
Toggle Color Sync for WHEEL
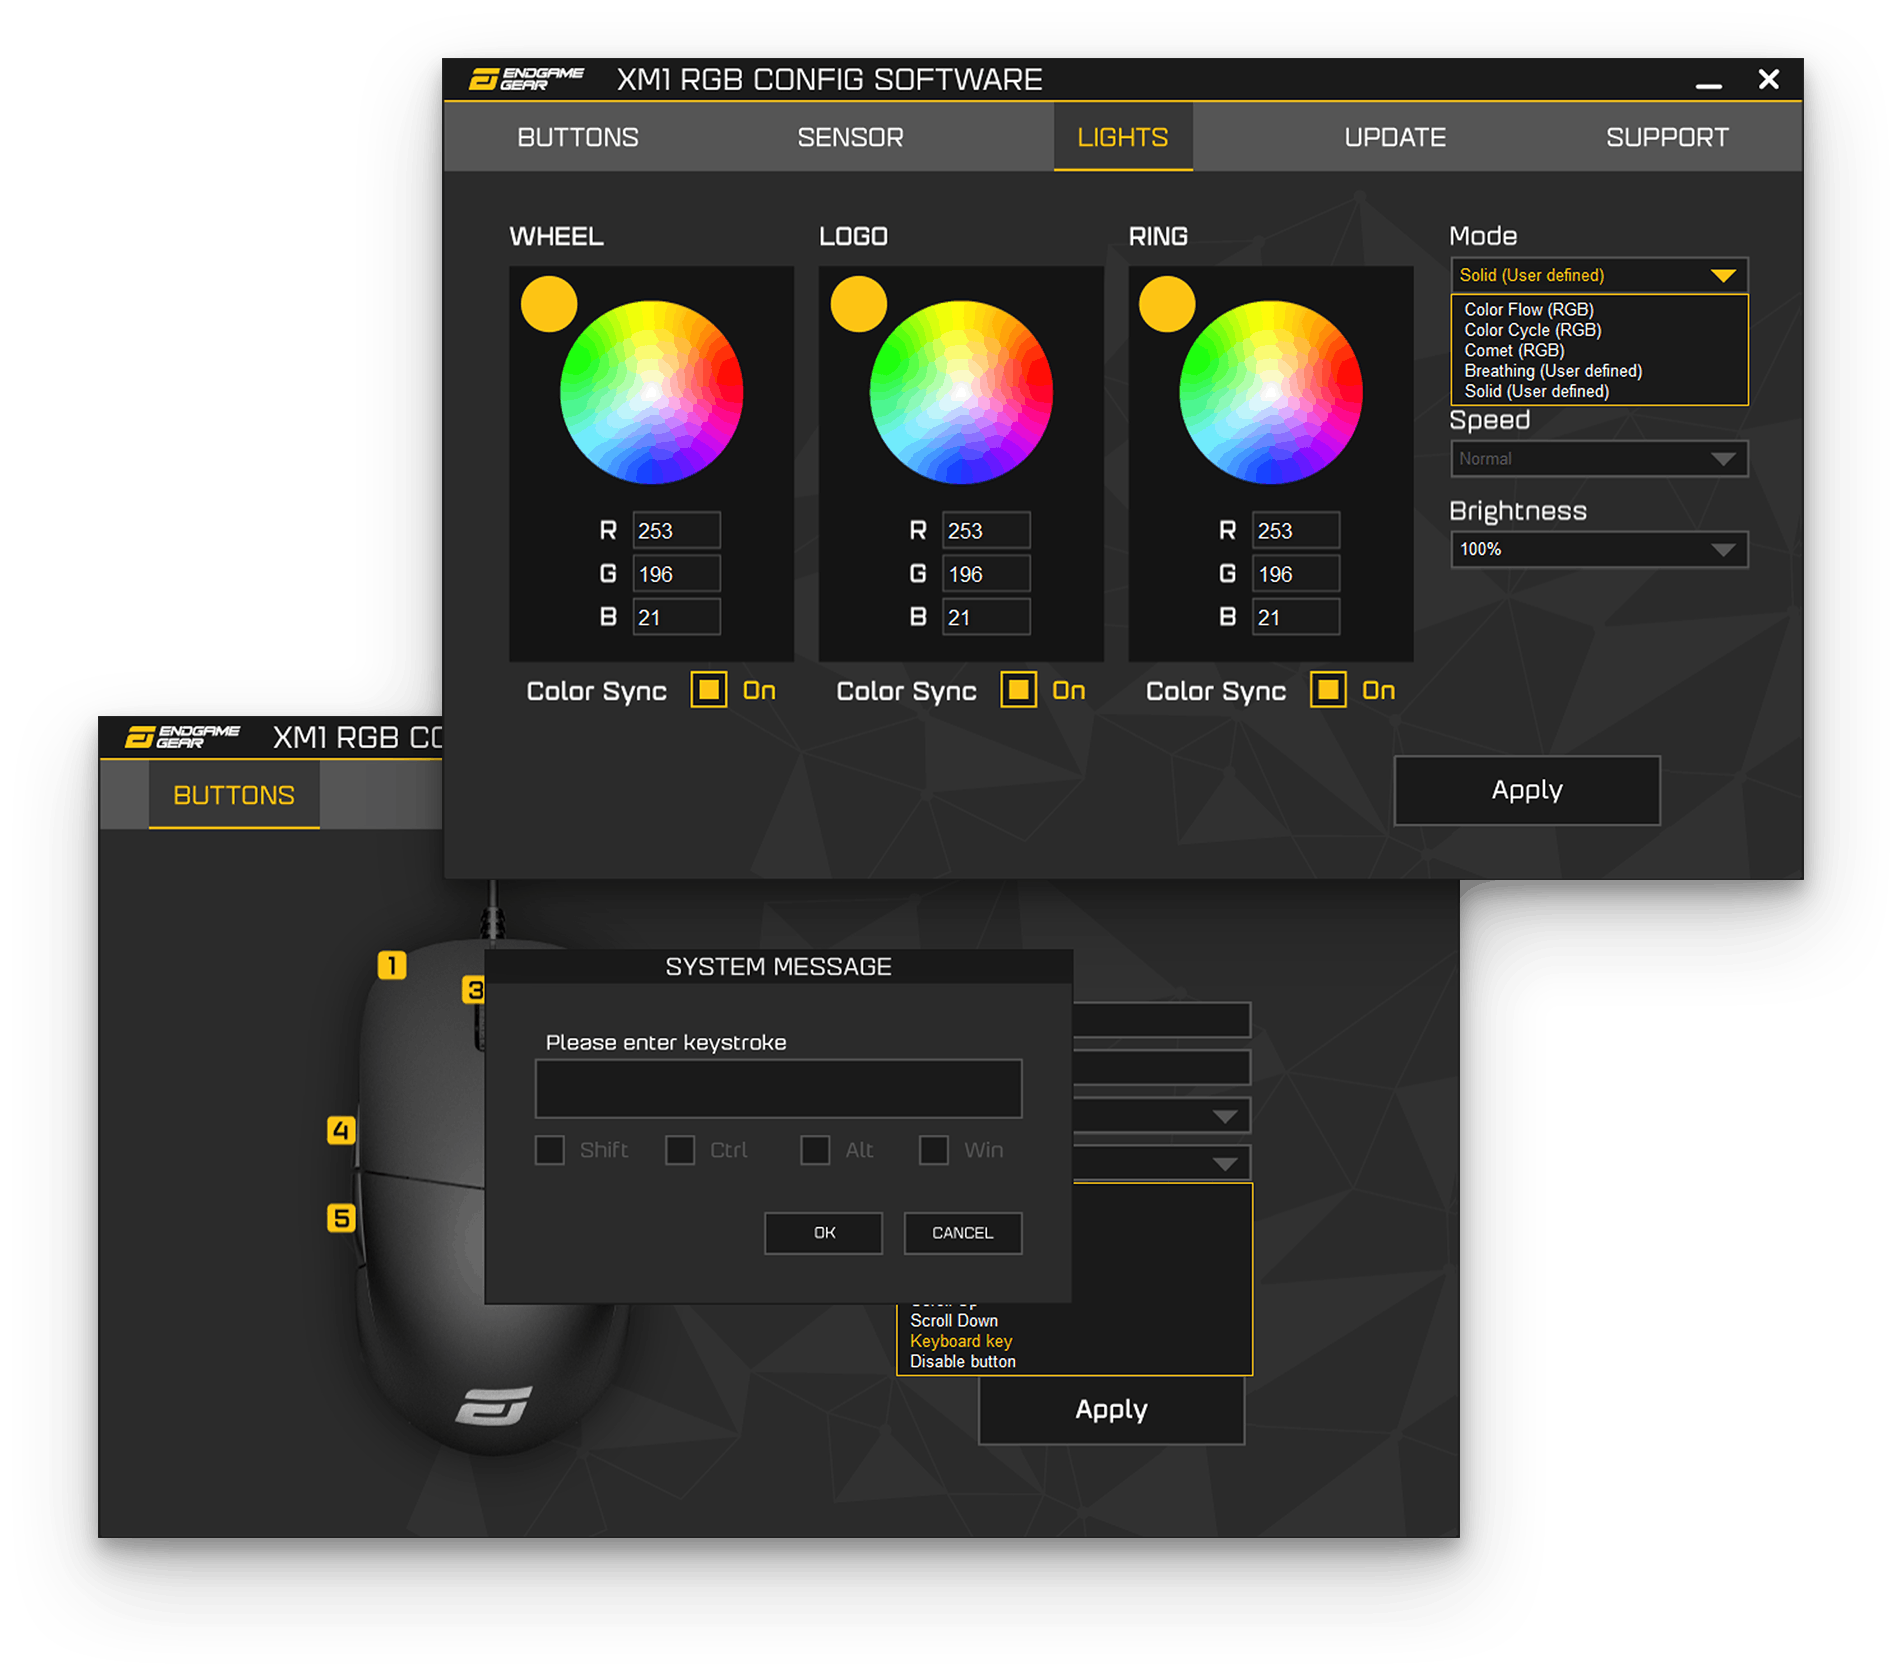click(x=708, y=690)
